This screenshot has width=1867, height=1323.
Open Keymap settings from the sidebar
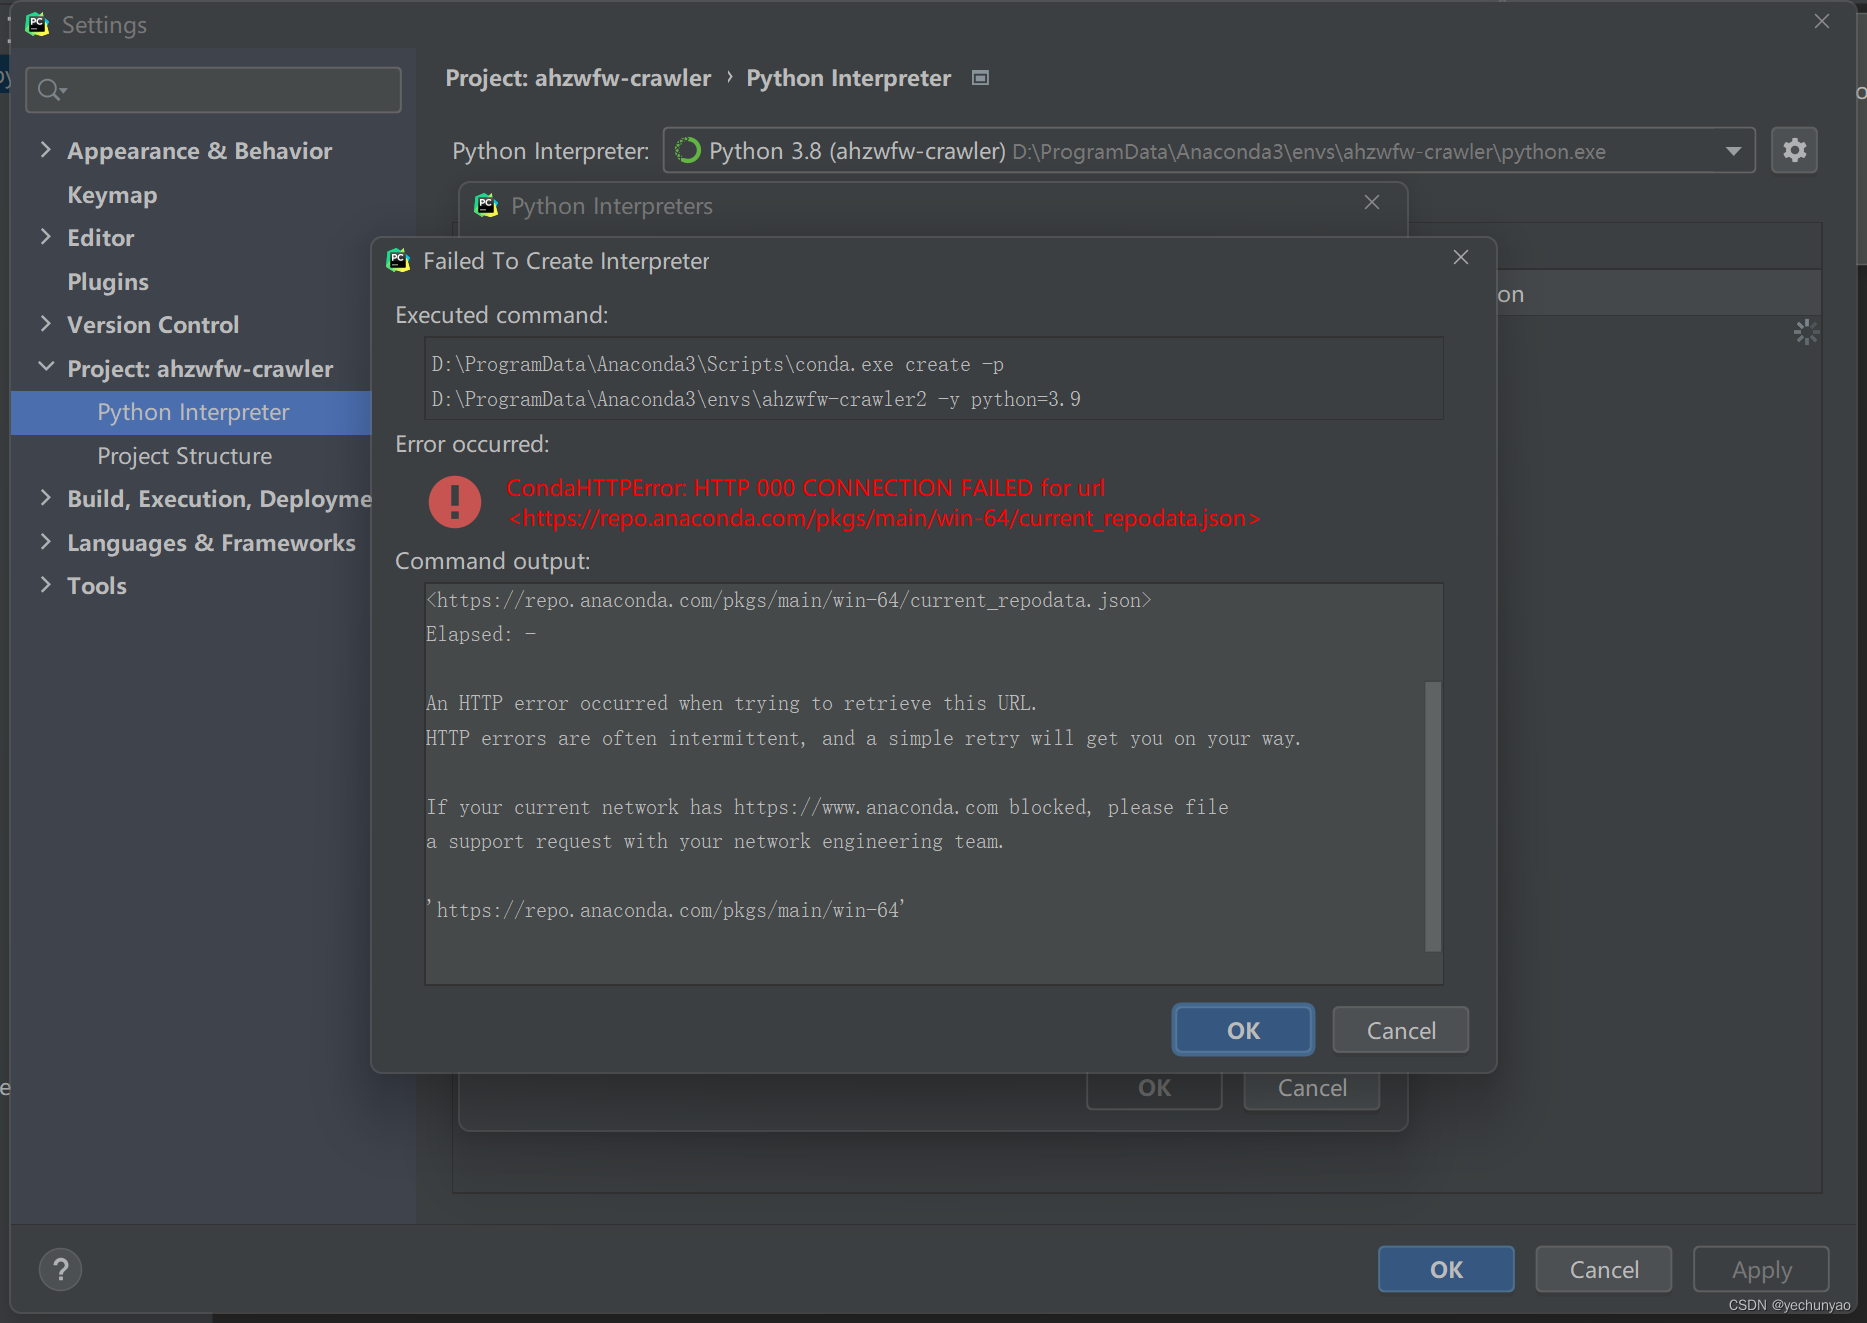click(x=111, y=194)
